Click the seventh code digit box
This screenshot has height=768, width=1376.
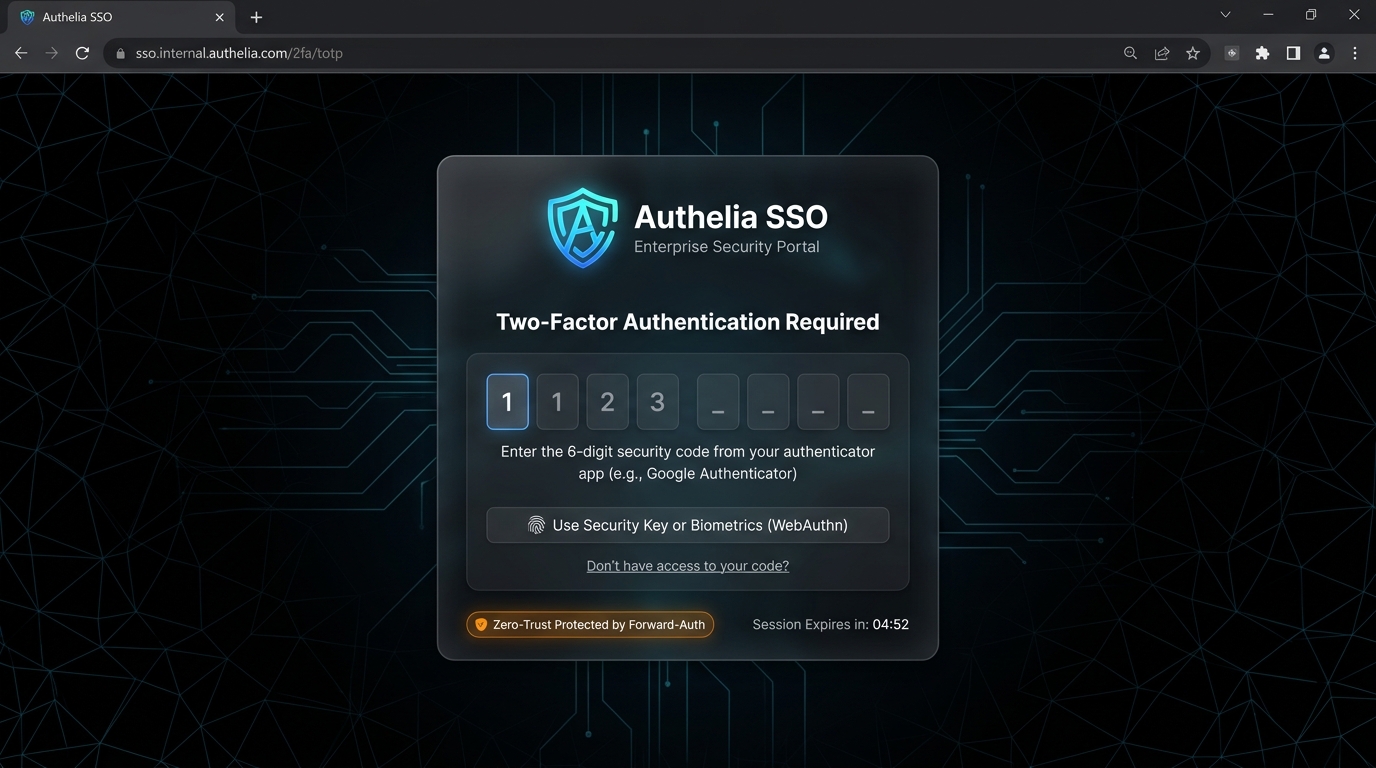click(818, 401)
